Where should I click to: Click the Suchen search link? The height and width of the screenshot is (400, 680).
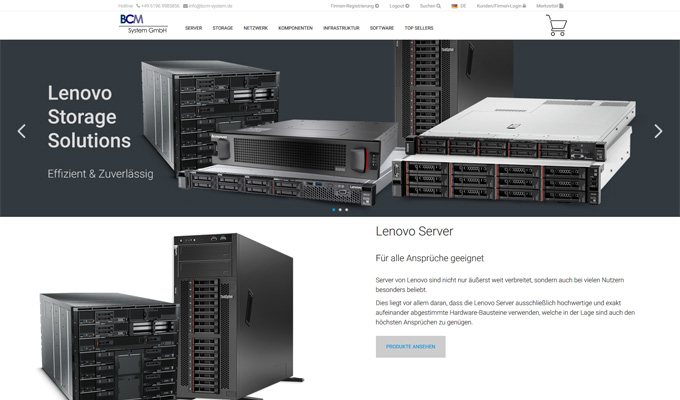coord(430,6)
